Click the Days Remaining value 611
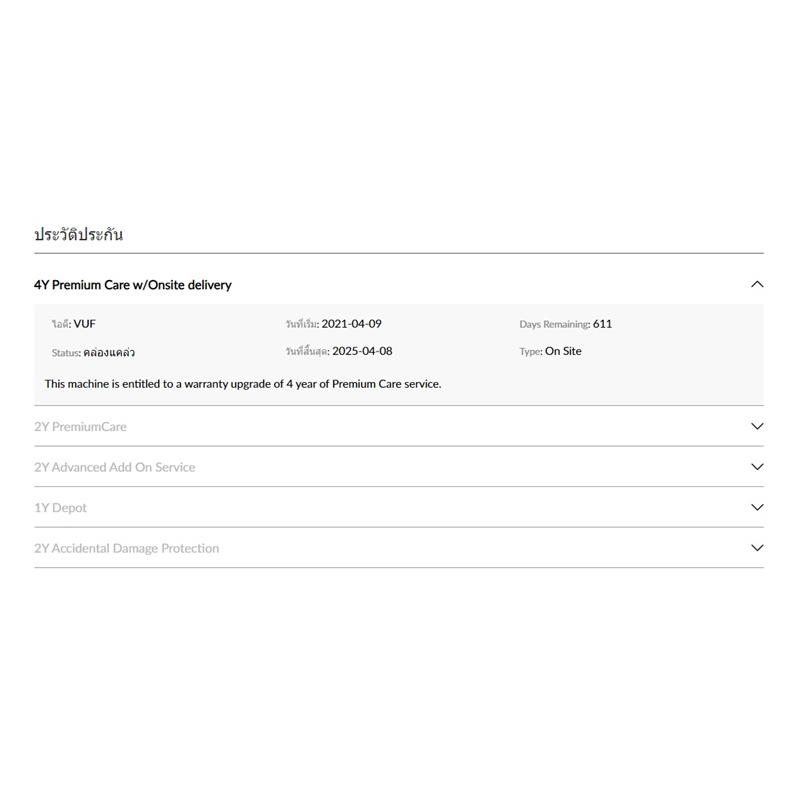This screenshot has height=800, width=800. click(602, 324)
